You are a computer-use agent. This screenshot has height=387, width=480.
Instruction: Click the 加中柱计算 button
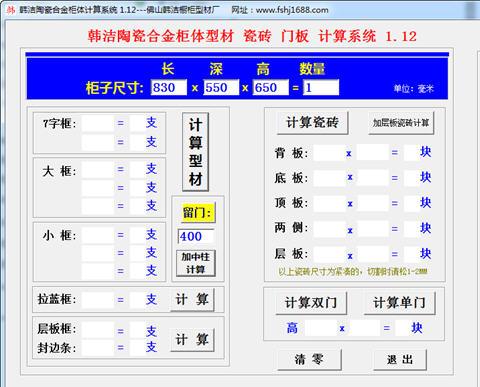(x=196, y=263)
